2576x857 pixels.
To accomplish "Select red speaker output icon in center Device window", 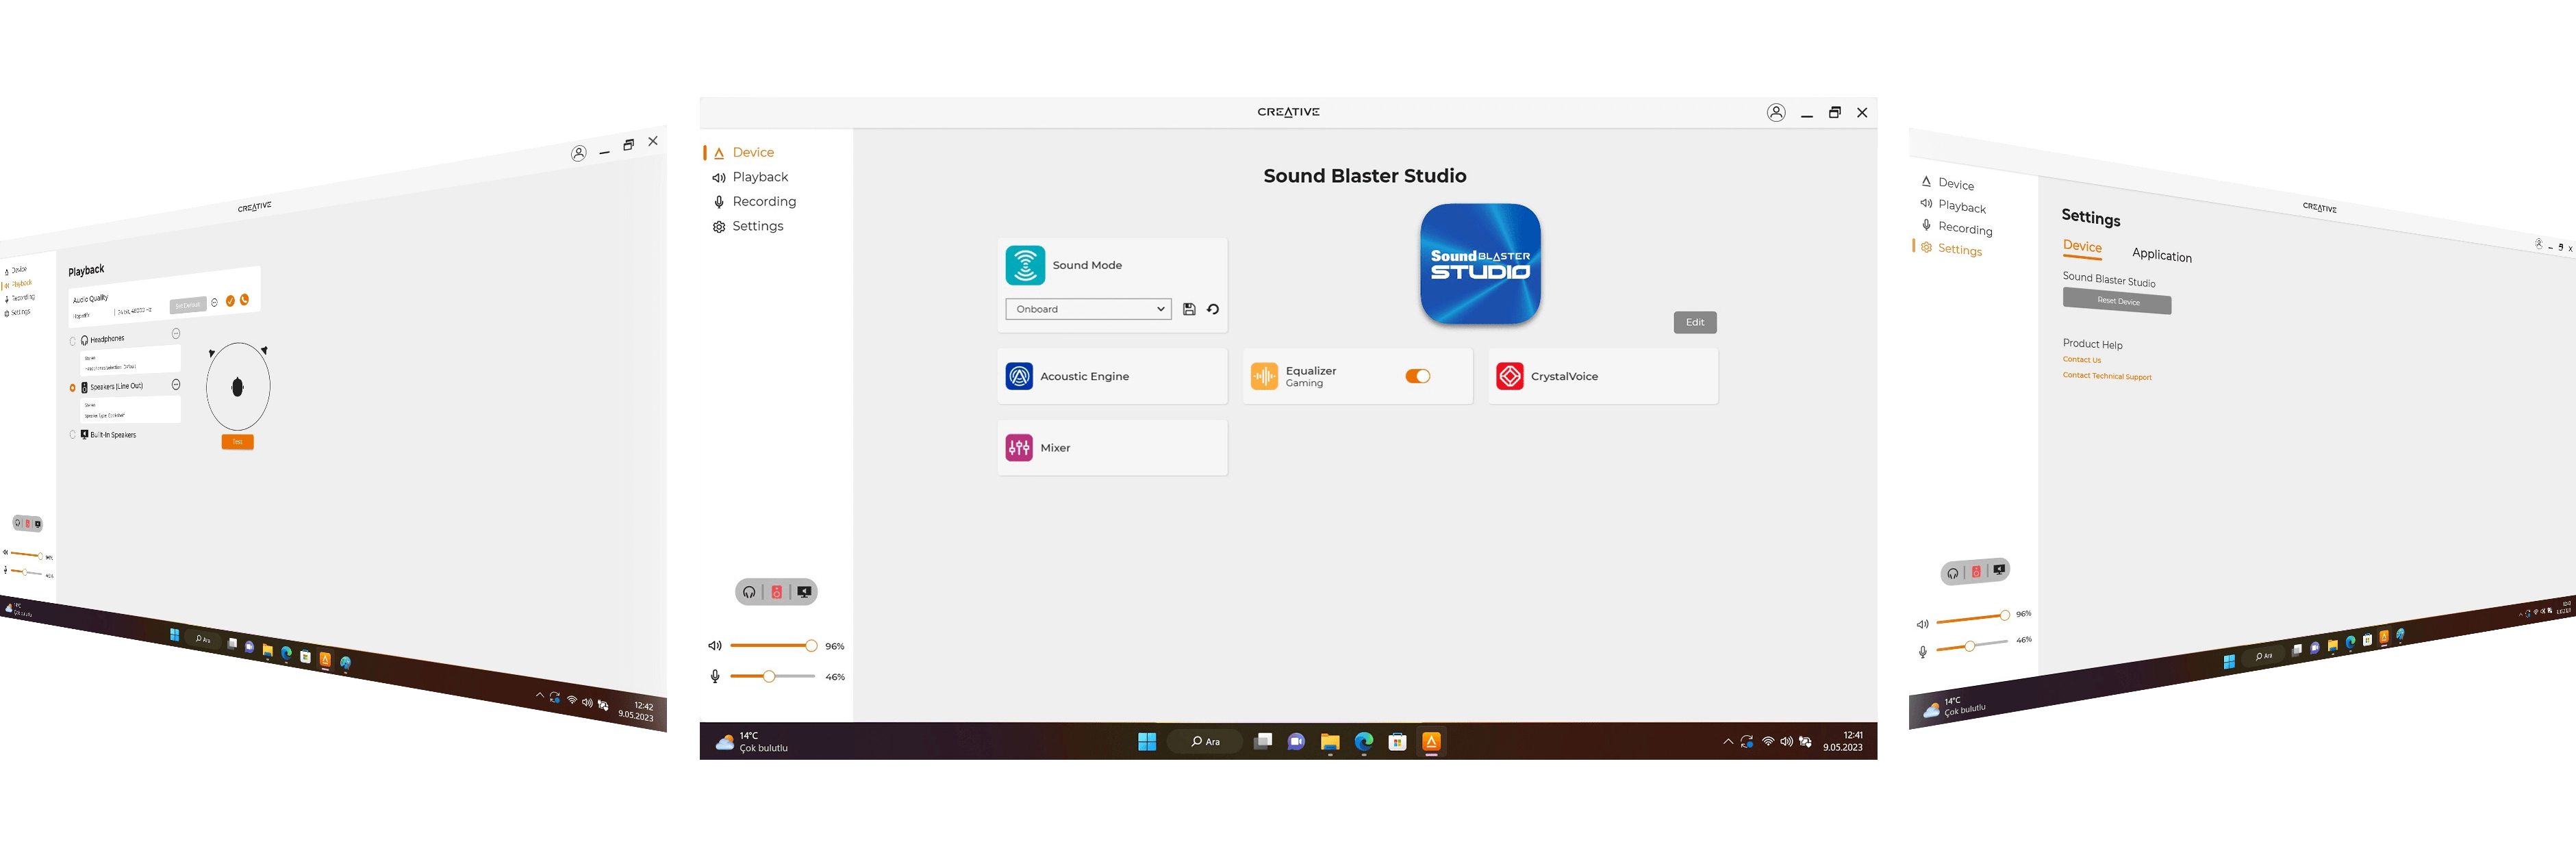I will 776,592.
